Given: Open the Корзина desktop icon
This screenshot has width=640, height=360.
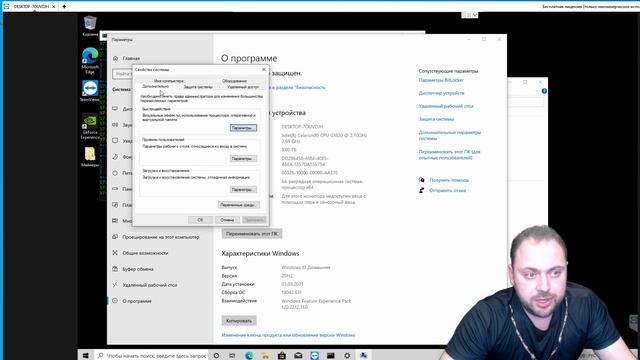Looking at the screenshot, I should (90, 26).
